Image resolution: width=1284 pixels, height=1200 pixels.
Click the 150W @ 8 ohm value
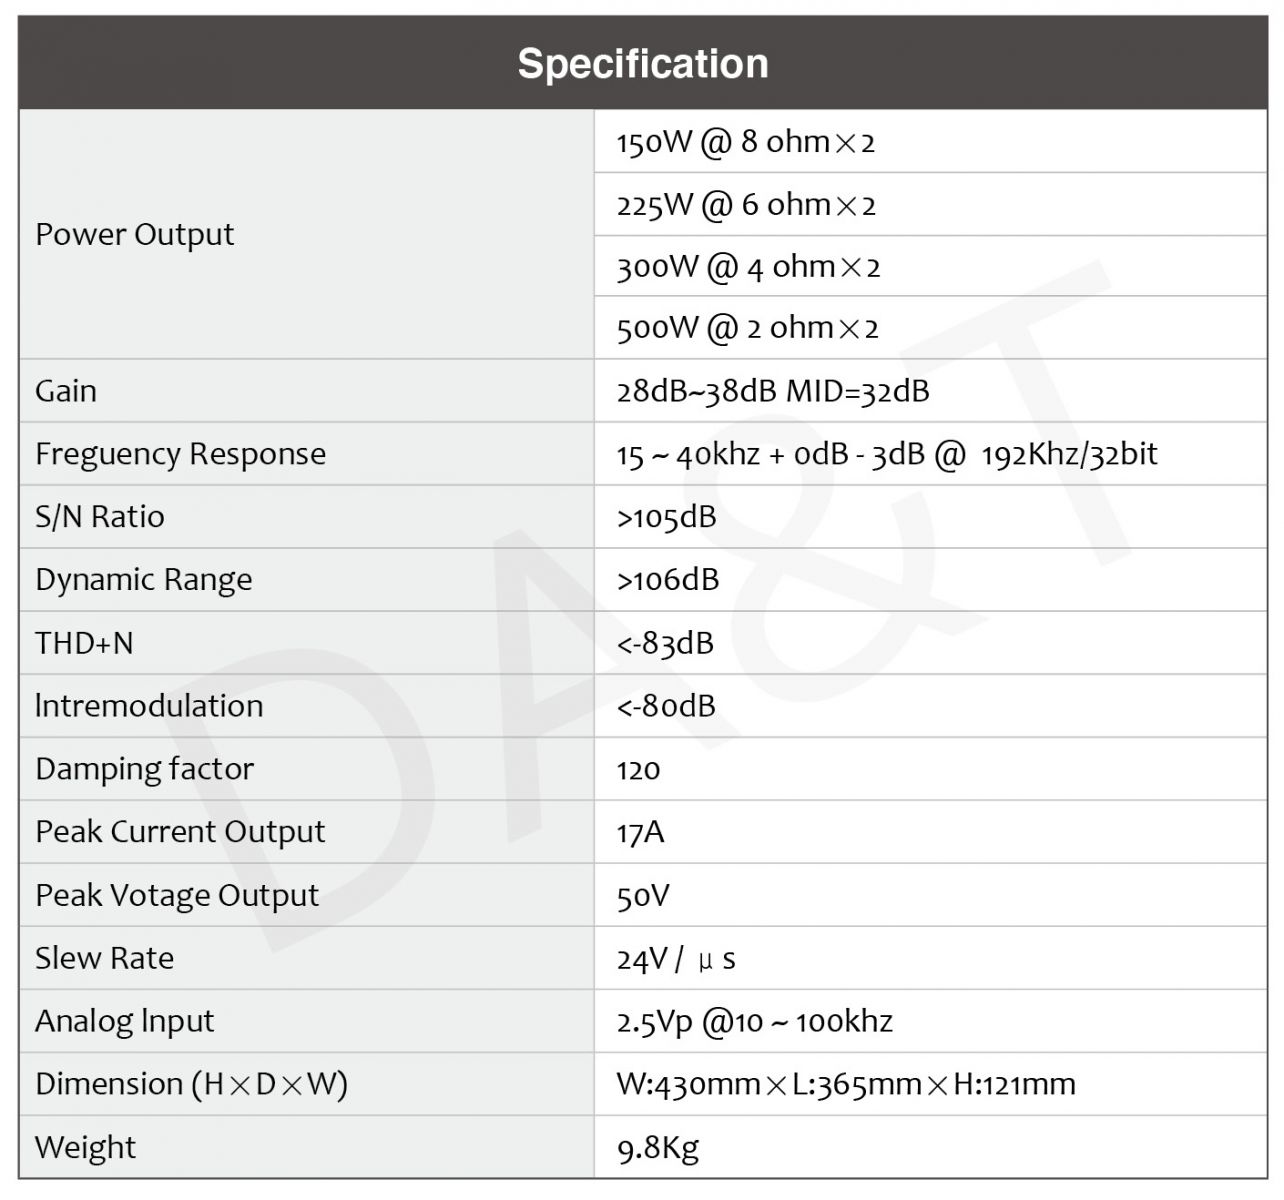point(745,142)
